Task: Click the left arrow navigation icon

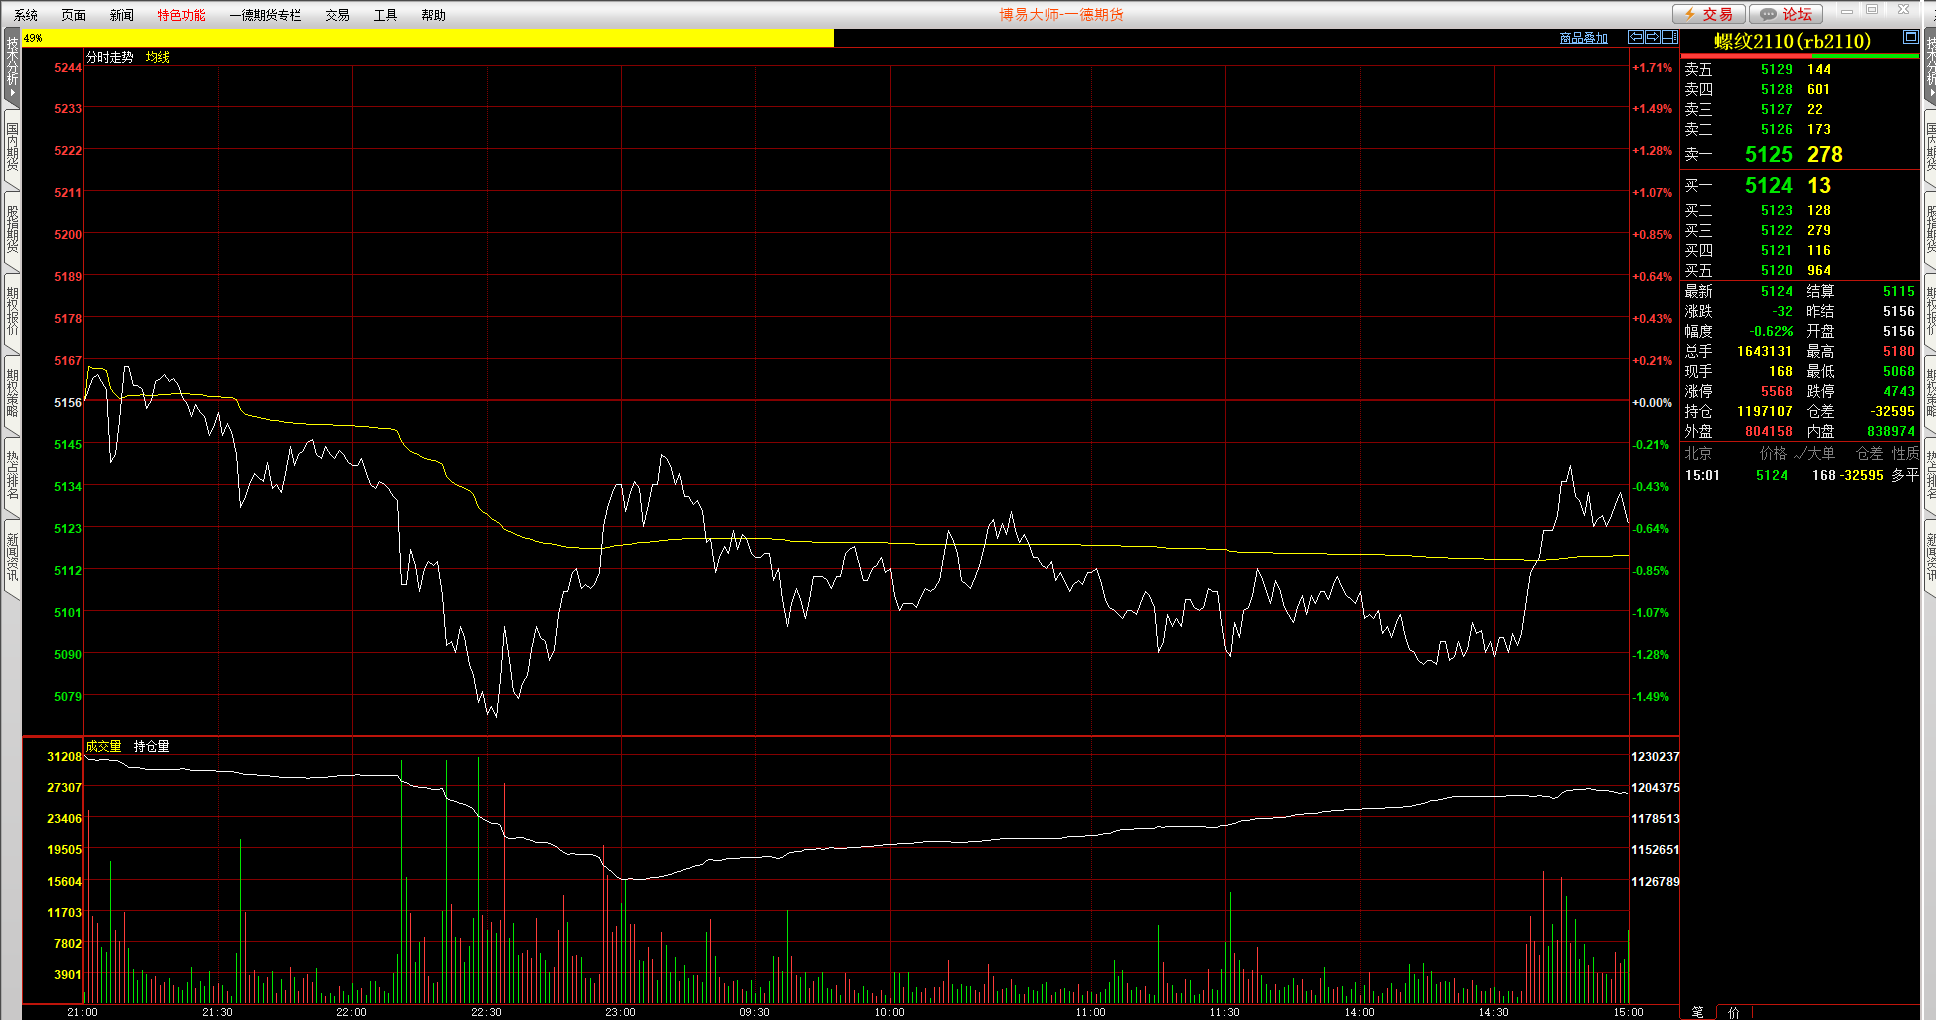Action: (x=1636, y=37)
